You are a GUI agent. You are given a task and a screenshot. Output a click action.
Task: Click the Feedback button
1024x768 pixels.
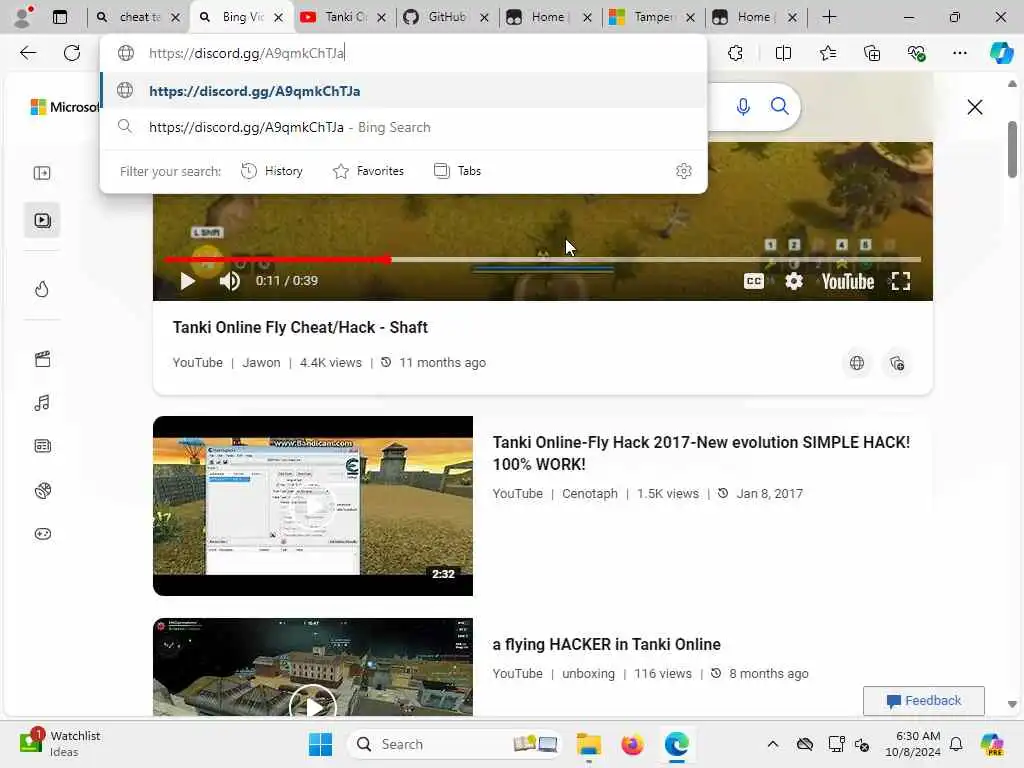[x=923, y=701]
